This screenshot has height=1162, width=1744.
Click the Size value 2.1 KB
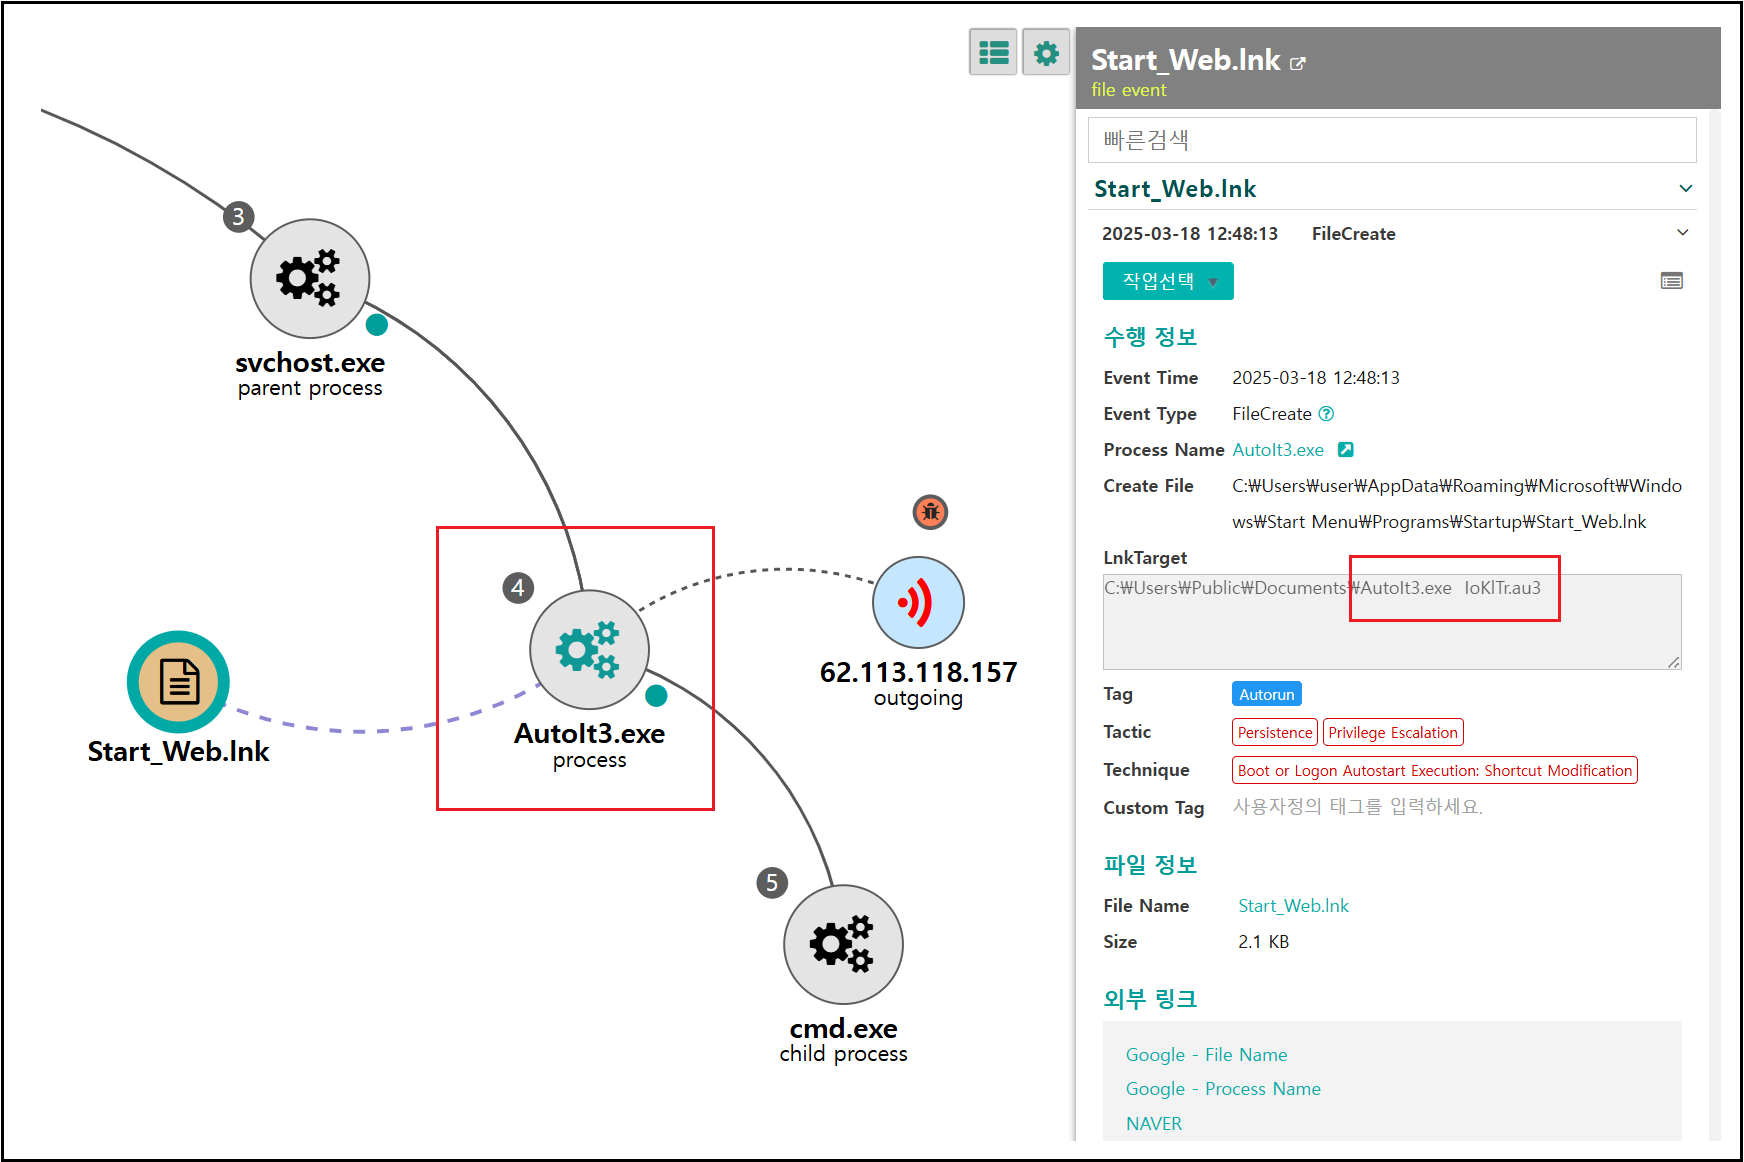pos(1263,942)
